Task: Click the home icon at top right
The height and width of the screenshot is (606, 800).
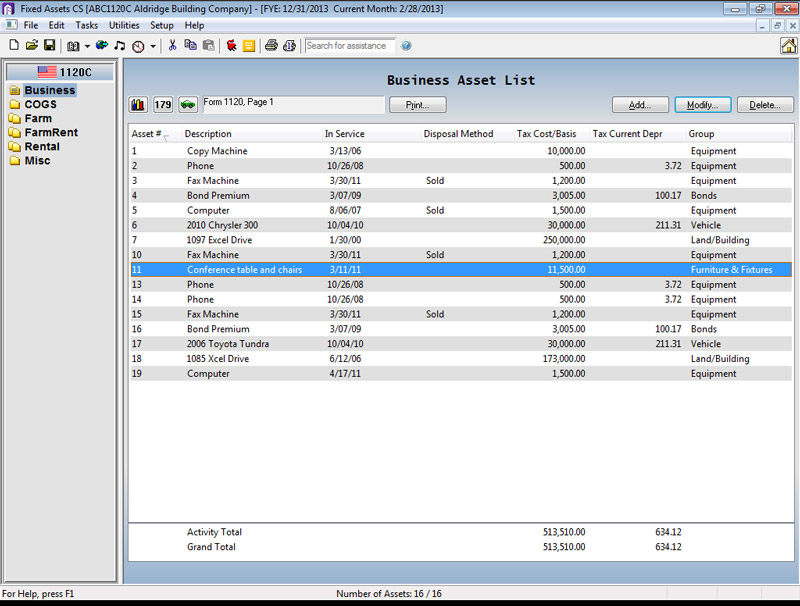Action: [788, 45]
